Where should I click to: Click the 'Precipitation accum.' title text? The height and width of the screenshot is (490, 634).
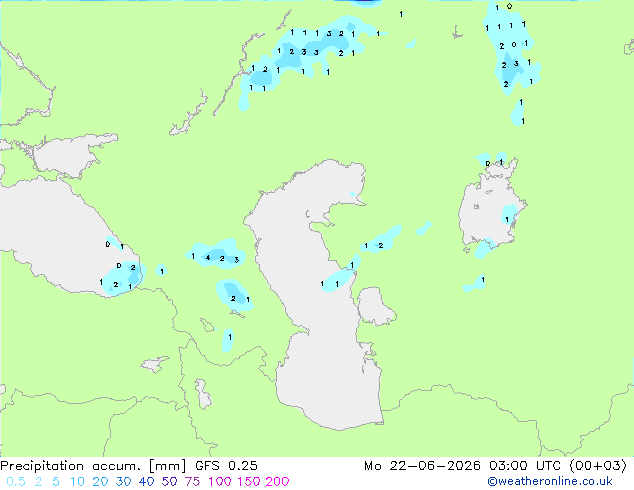click(70, 466)
